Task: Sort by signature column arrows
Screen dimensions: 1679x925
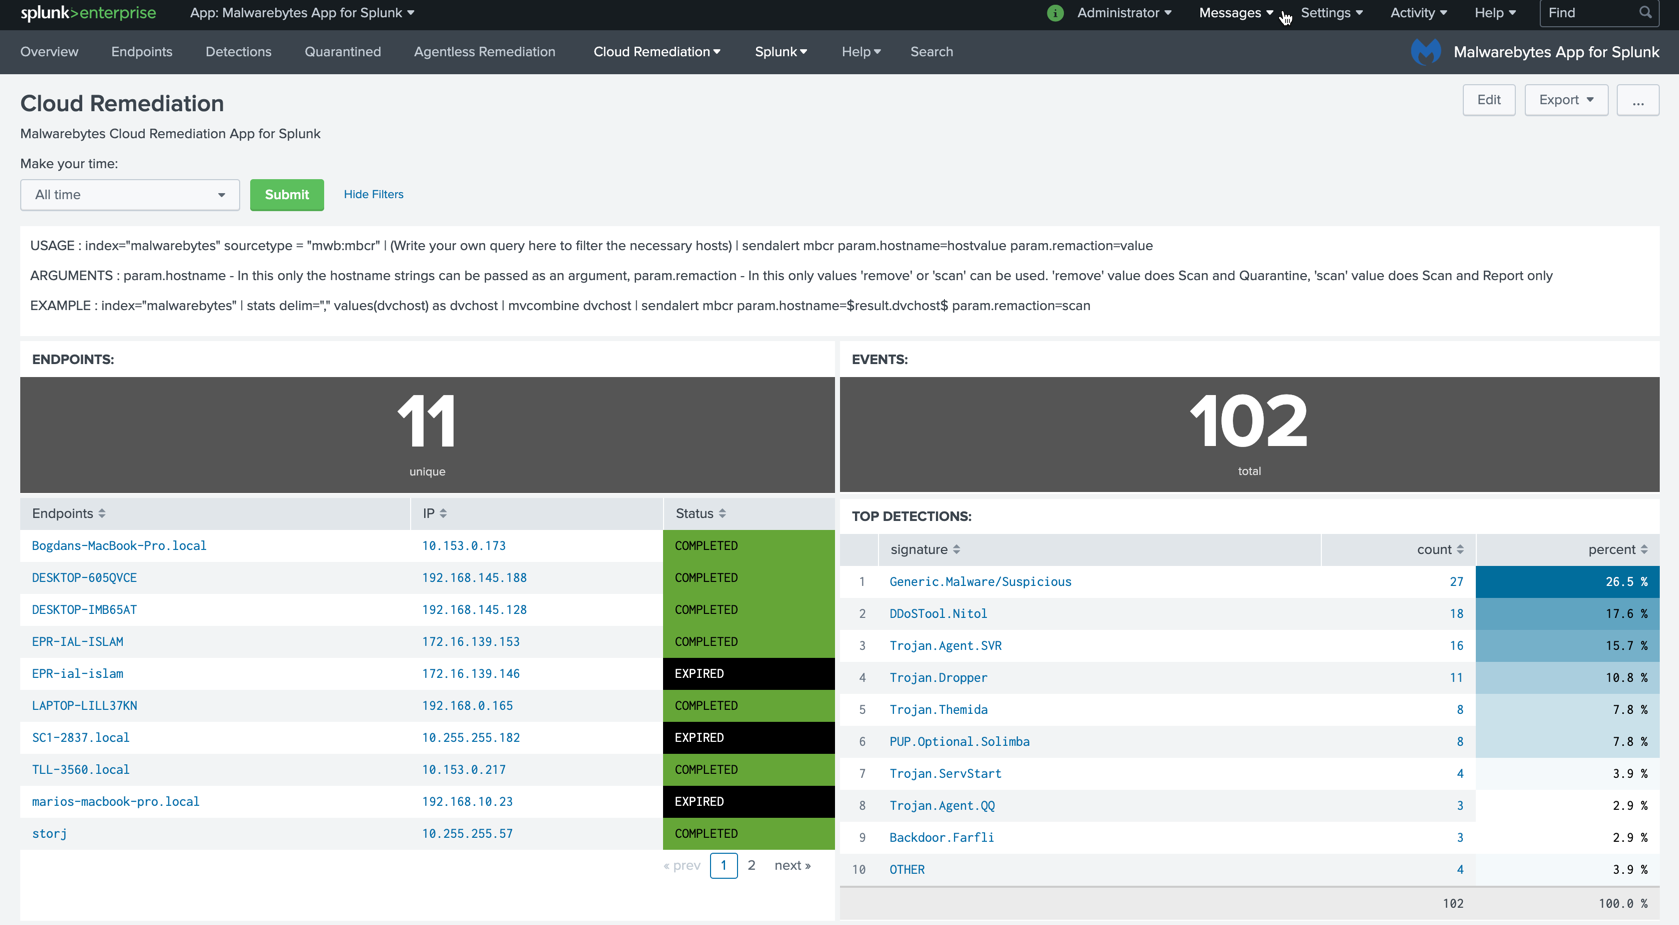Action: [956, 550]
